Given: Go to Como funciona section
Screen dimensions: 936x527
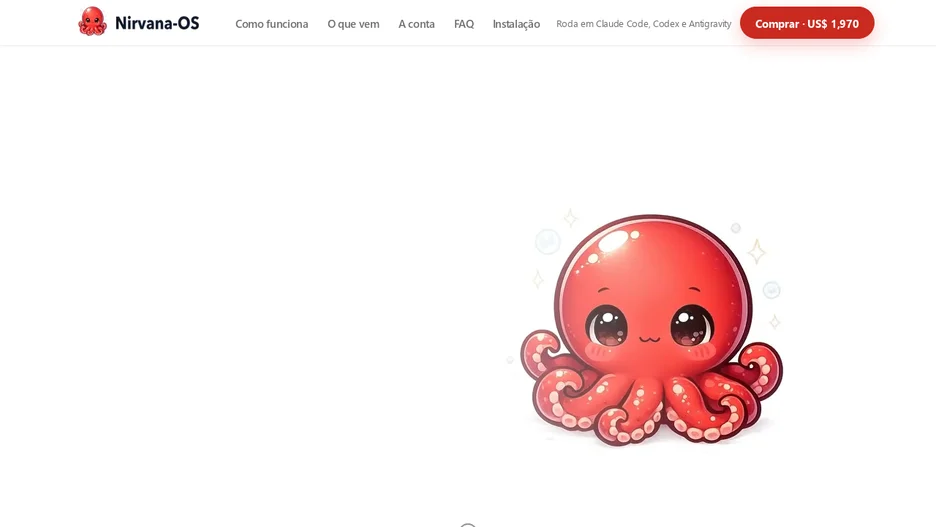Looking at the screenshot, I should coord(272,24).
